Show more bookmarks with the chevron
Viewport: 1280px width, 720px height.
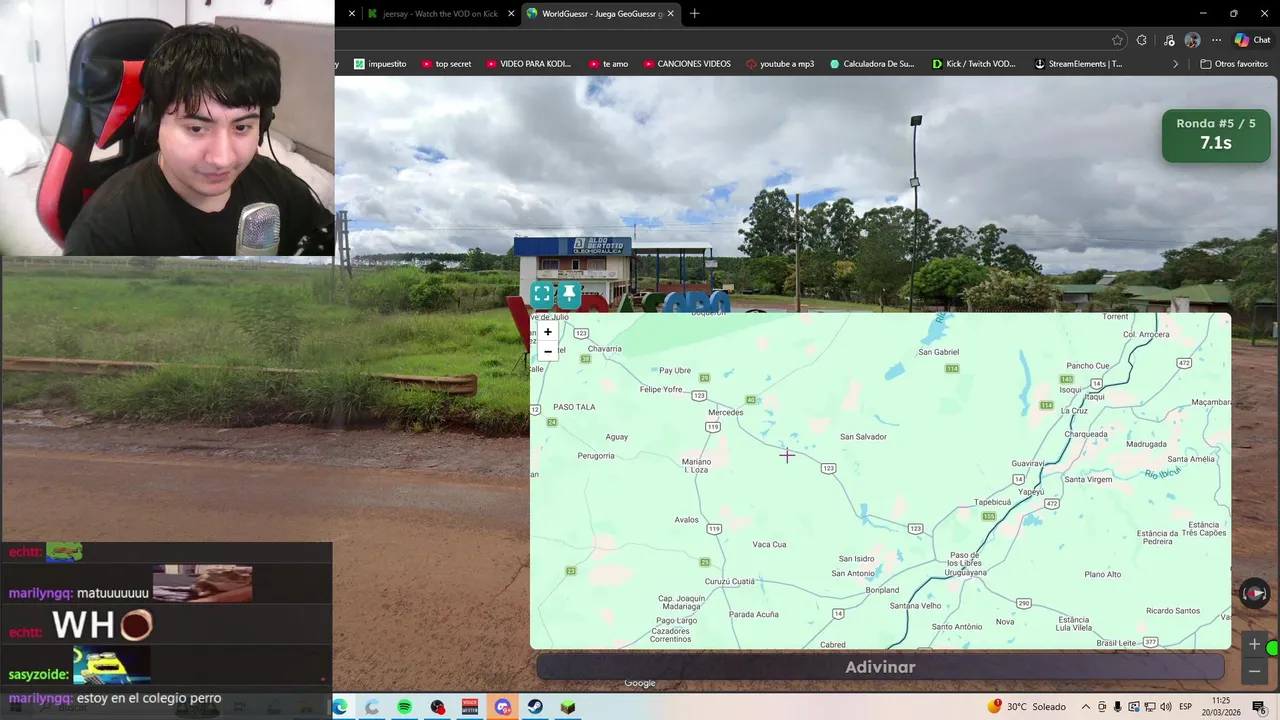tap(1176, 64)
